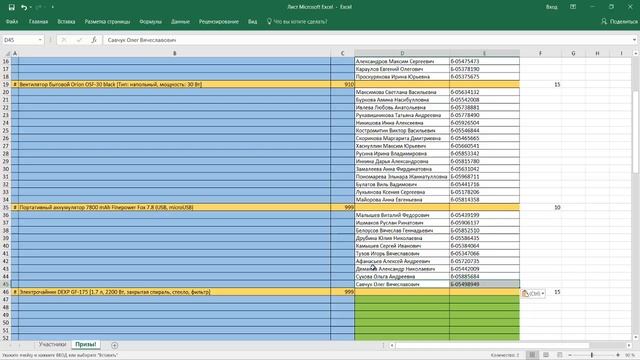Select cell 'Тузов Игорь Вячеславович'
The width and height of the screenshot is (640, 360).
pos(402,253)
